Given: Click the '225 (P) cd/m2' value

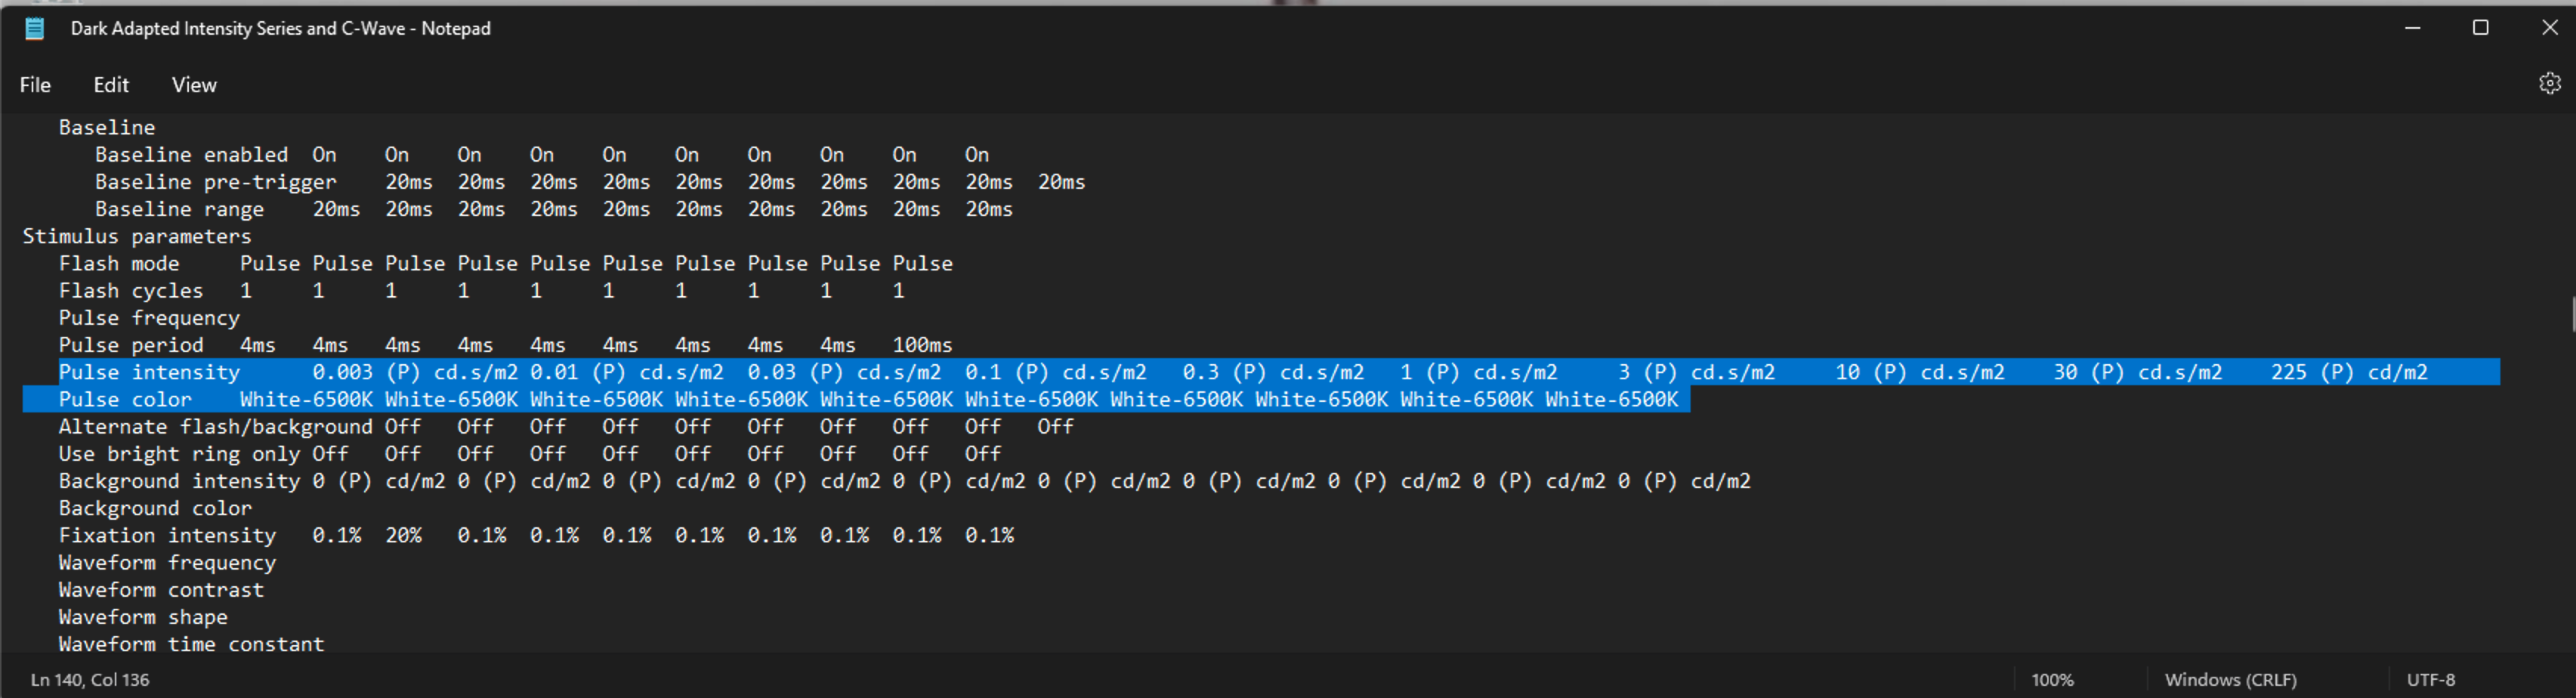Looking at the screenshot, I should point(2349,372).
